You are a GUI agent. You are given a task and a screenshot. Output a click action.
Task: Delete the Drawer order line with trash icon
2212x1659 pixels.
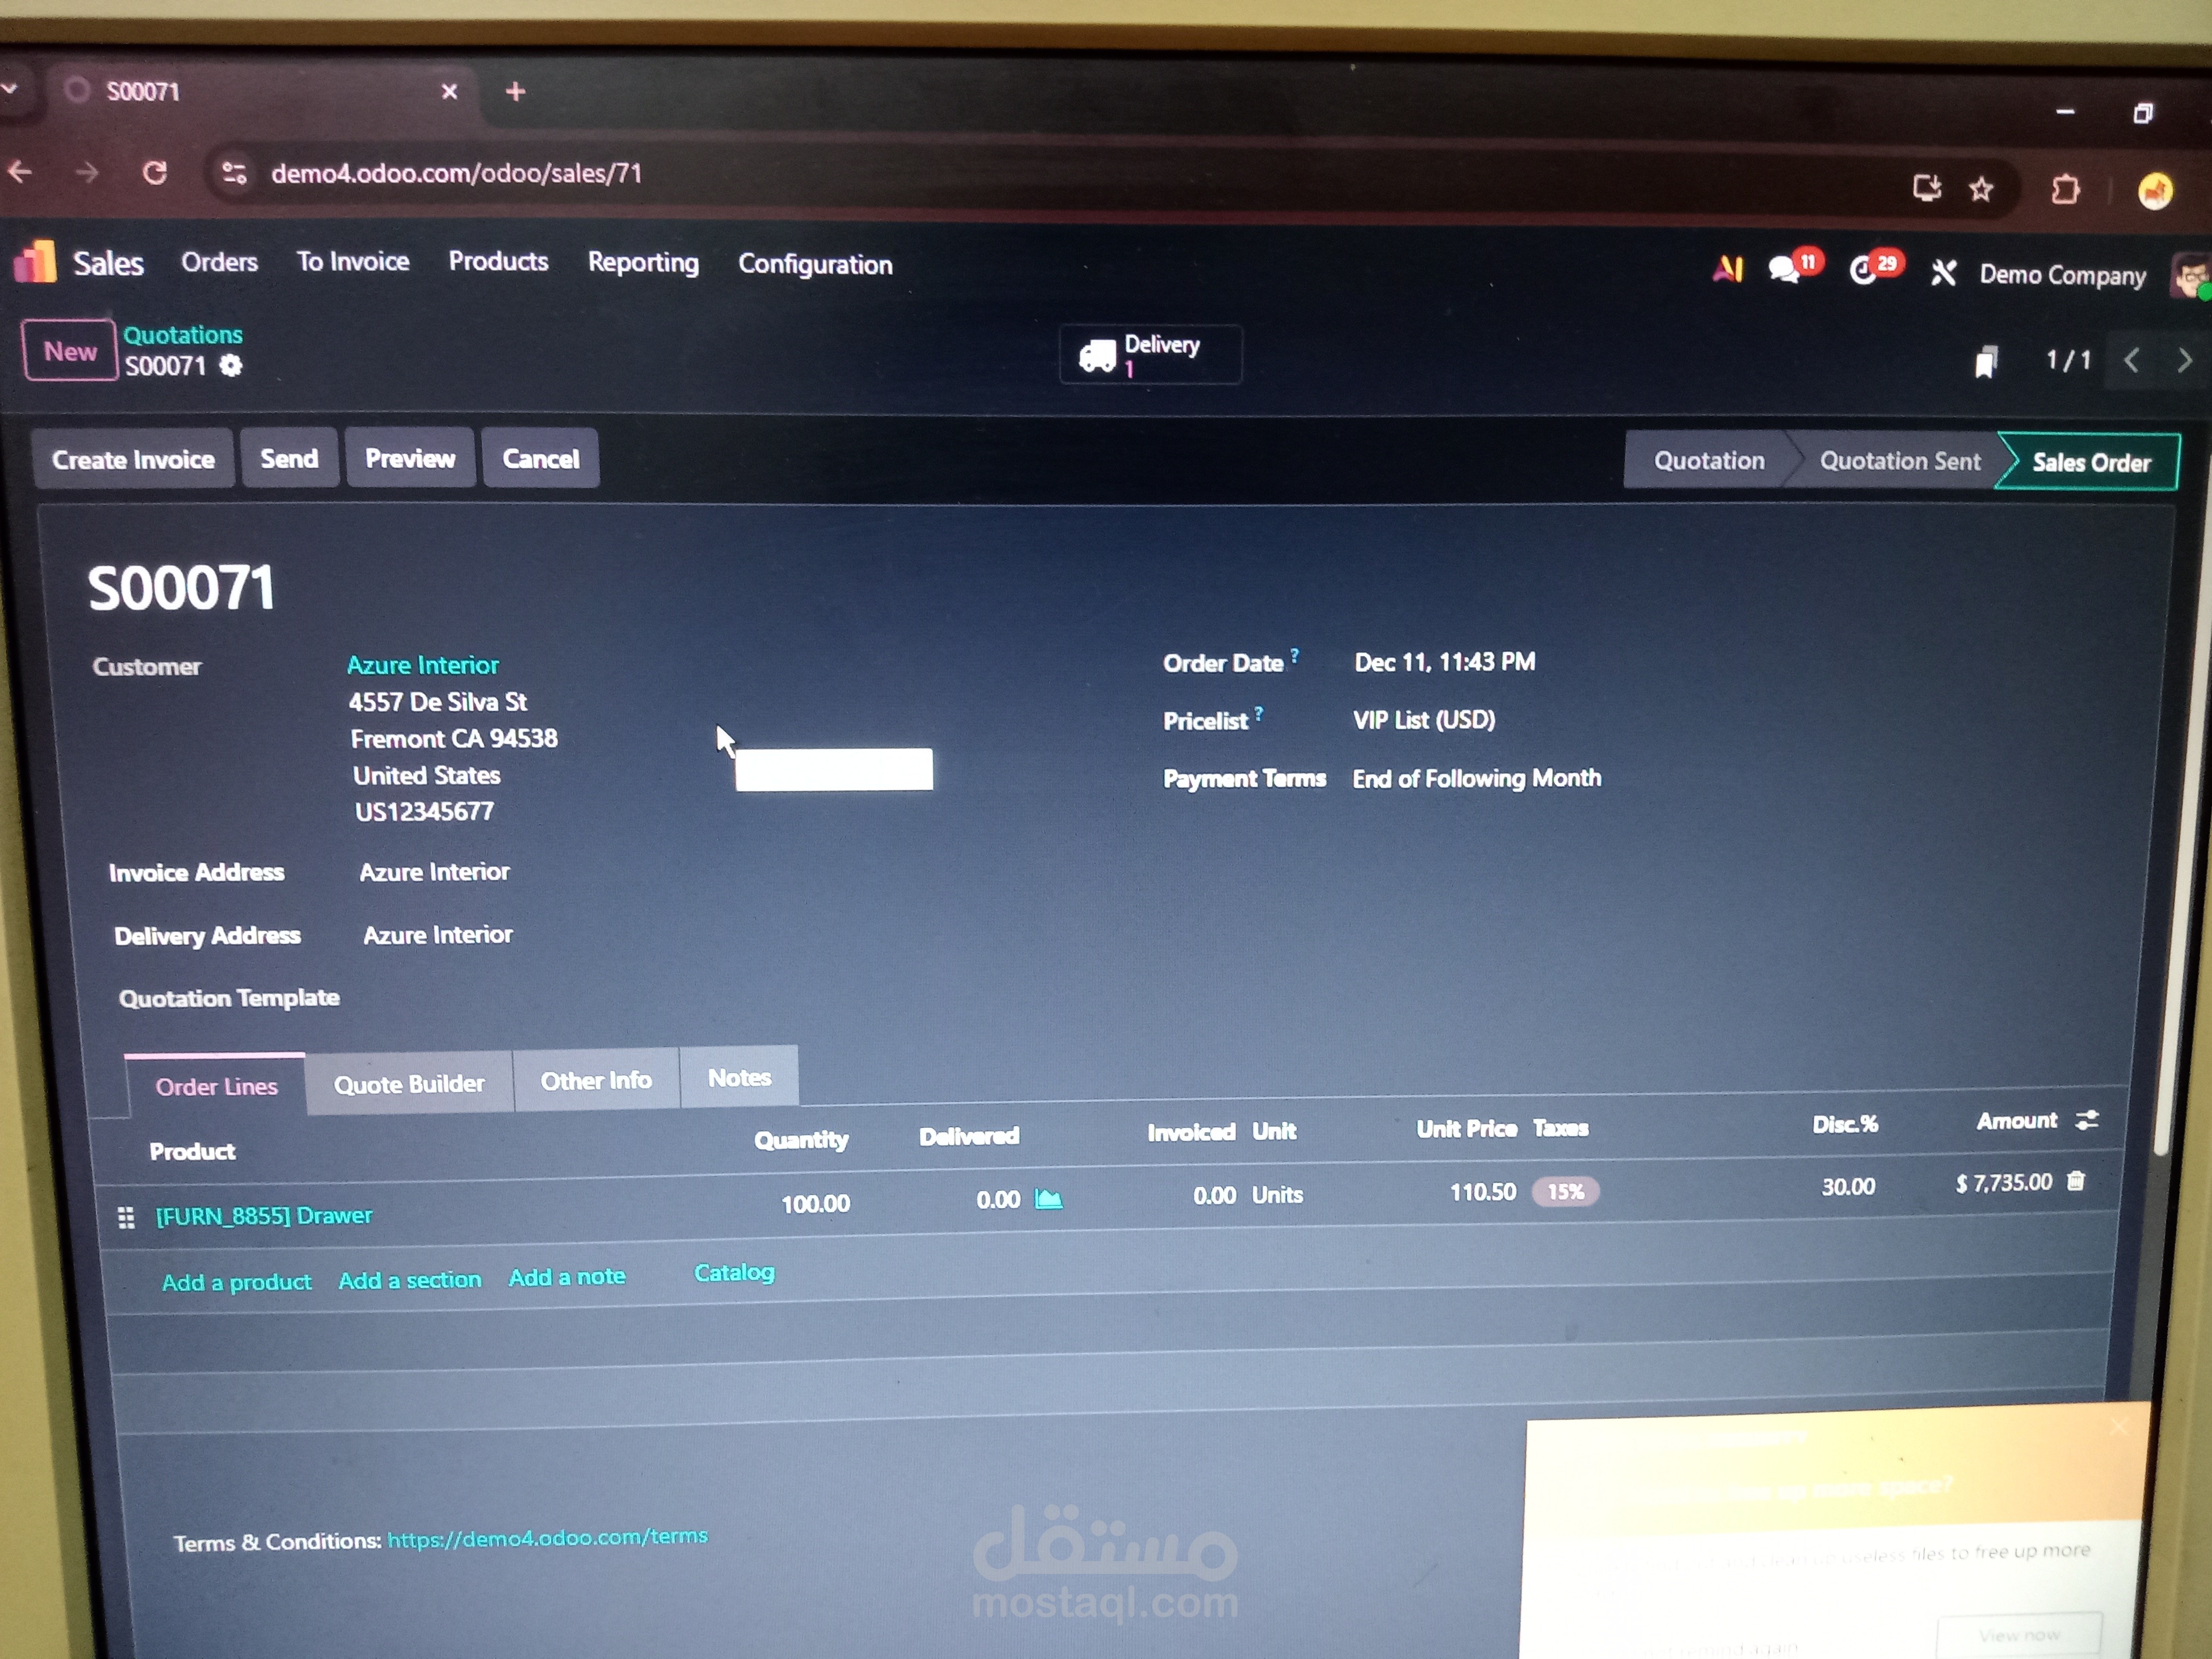2076,1181
